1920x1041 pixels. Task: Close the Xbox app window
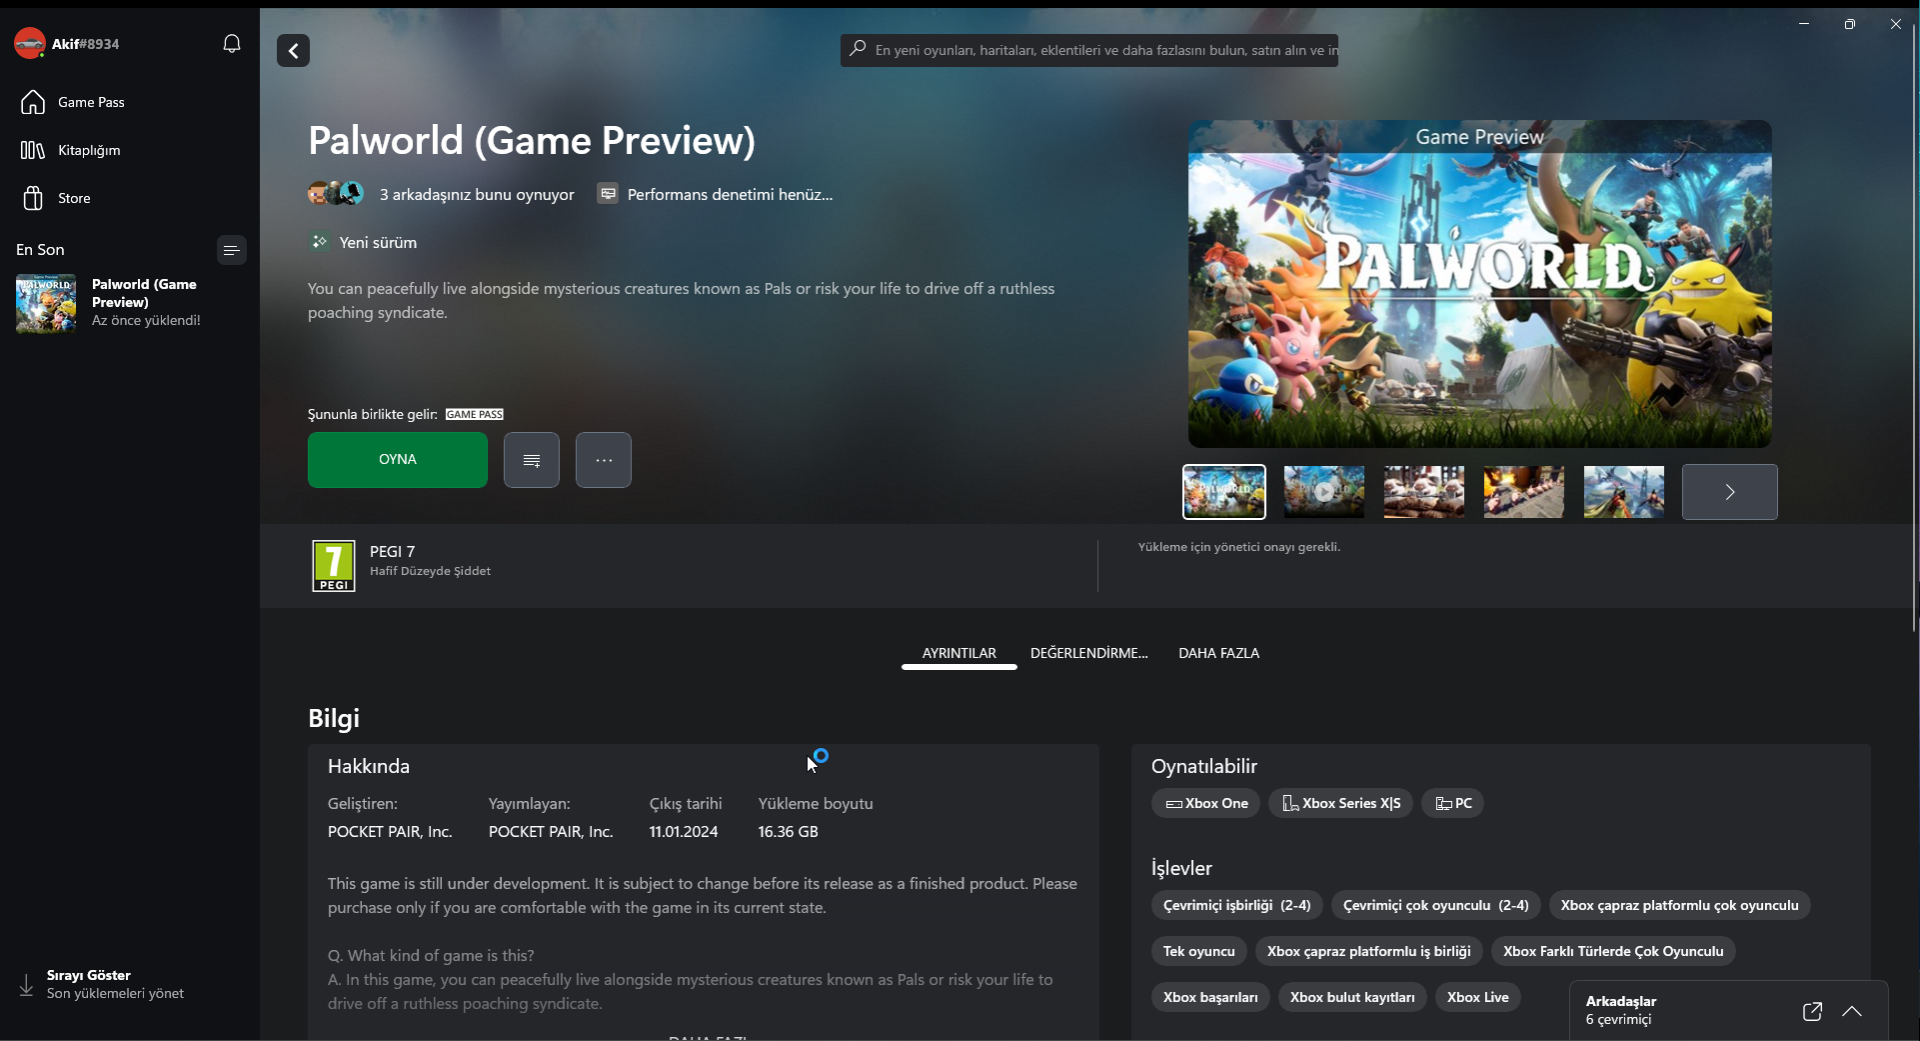(1896, 24)
